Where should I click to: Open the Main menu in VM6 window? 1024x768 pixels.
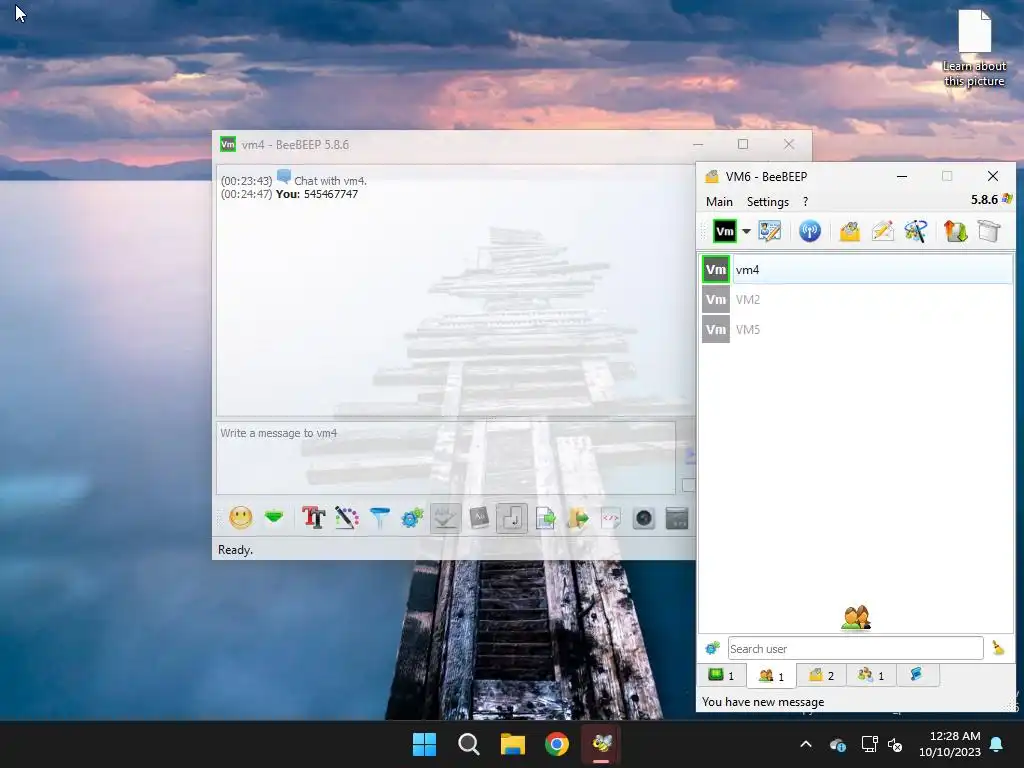pyautogui.click(x=719, y=202)
